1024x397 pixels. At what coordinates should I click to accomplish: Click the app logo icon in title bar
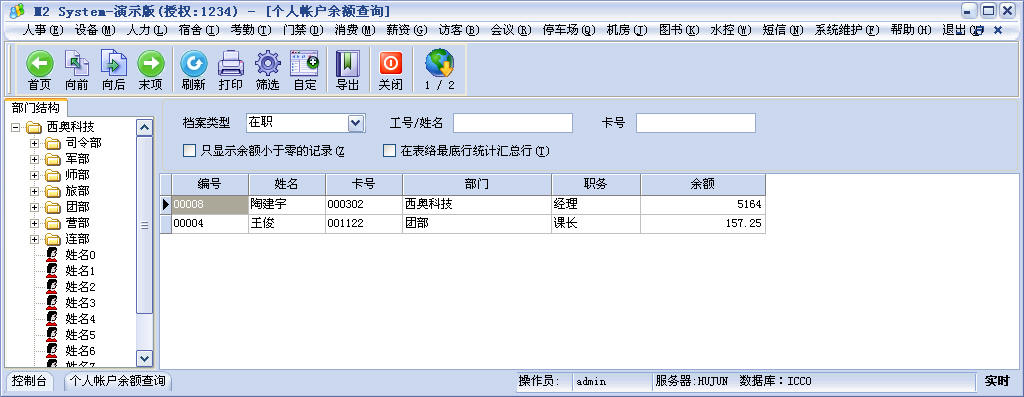click(x=18, y=11)
